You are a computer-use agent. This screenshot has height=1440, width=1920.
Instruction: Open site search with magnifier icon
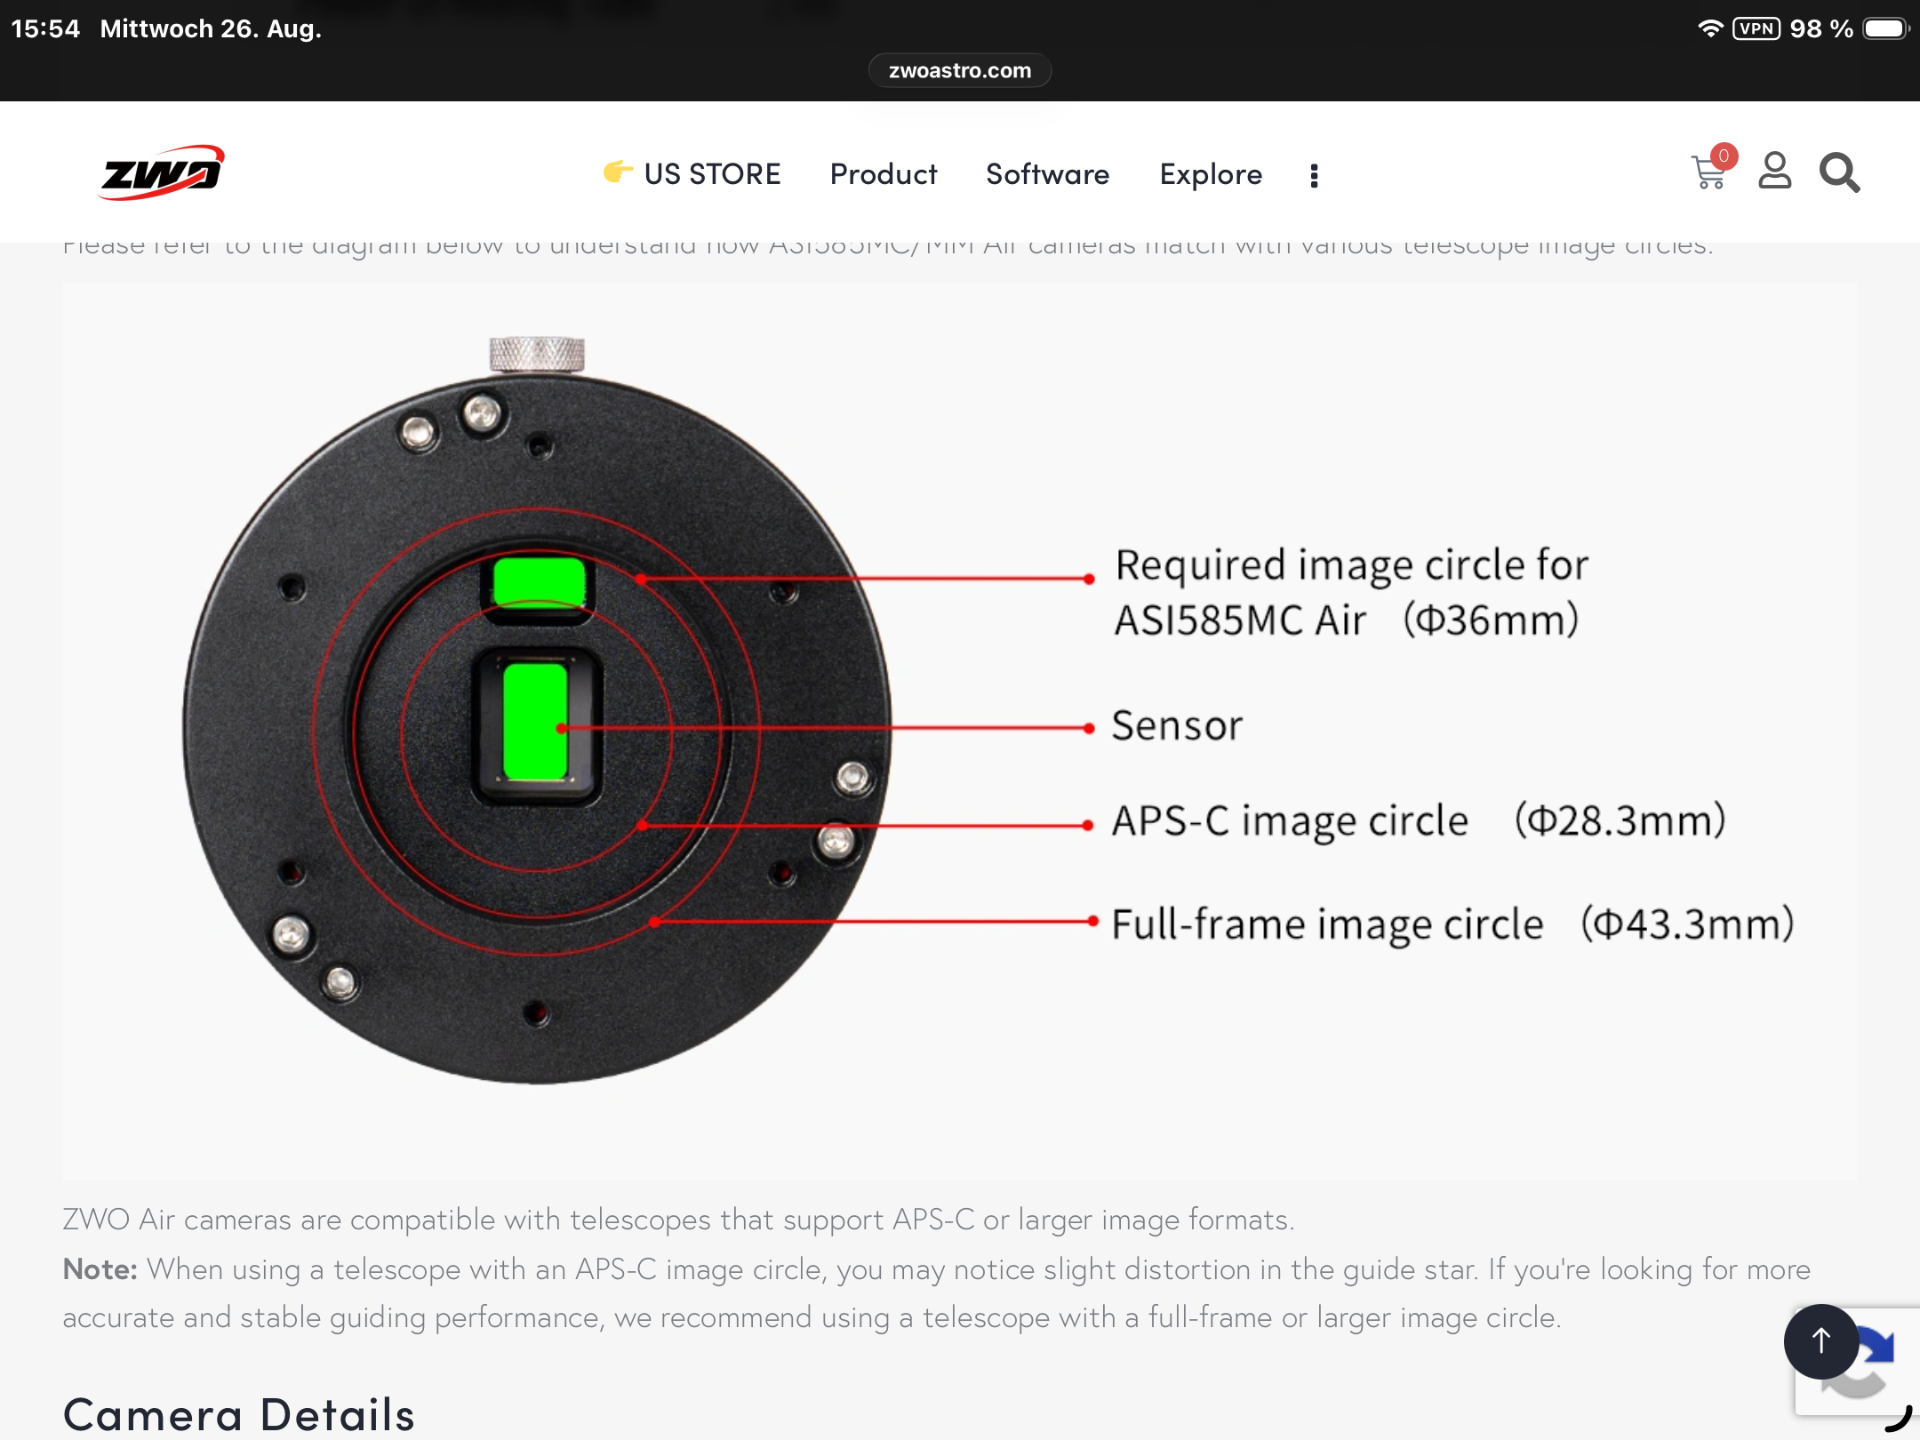pos(1838,173)
